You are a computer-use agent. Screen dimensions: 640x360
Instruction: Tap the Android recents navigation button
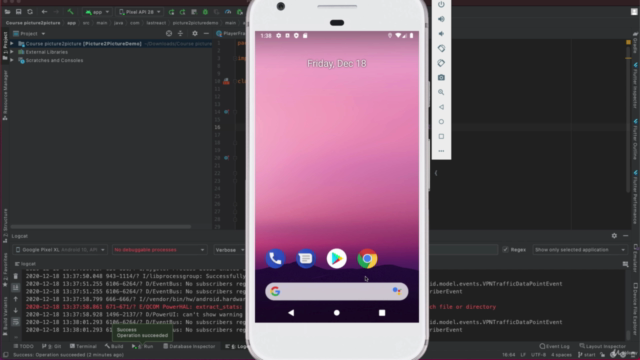tap(382, 313)
